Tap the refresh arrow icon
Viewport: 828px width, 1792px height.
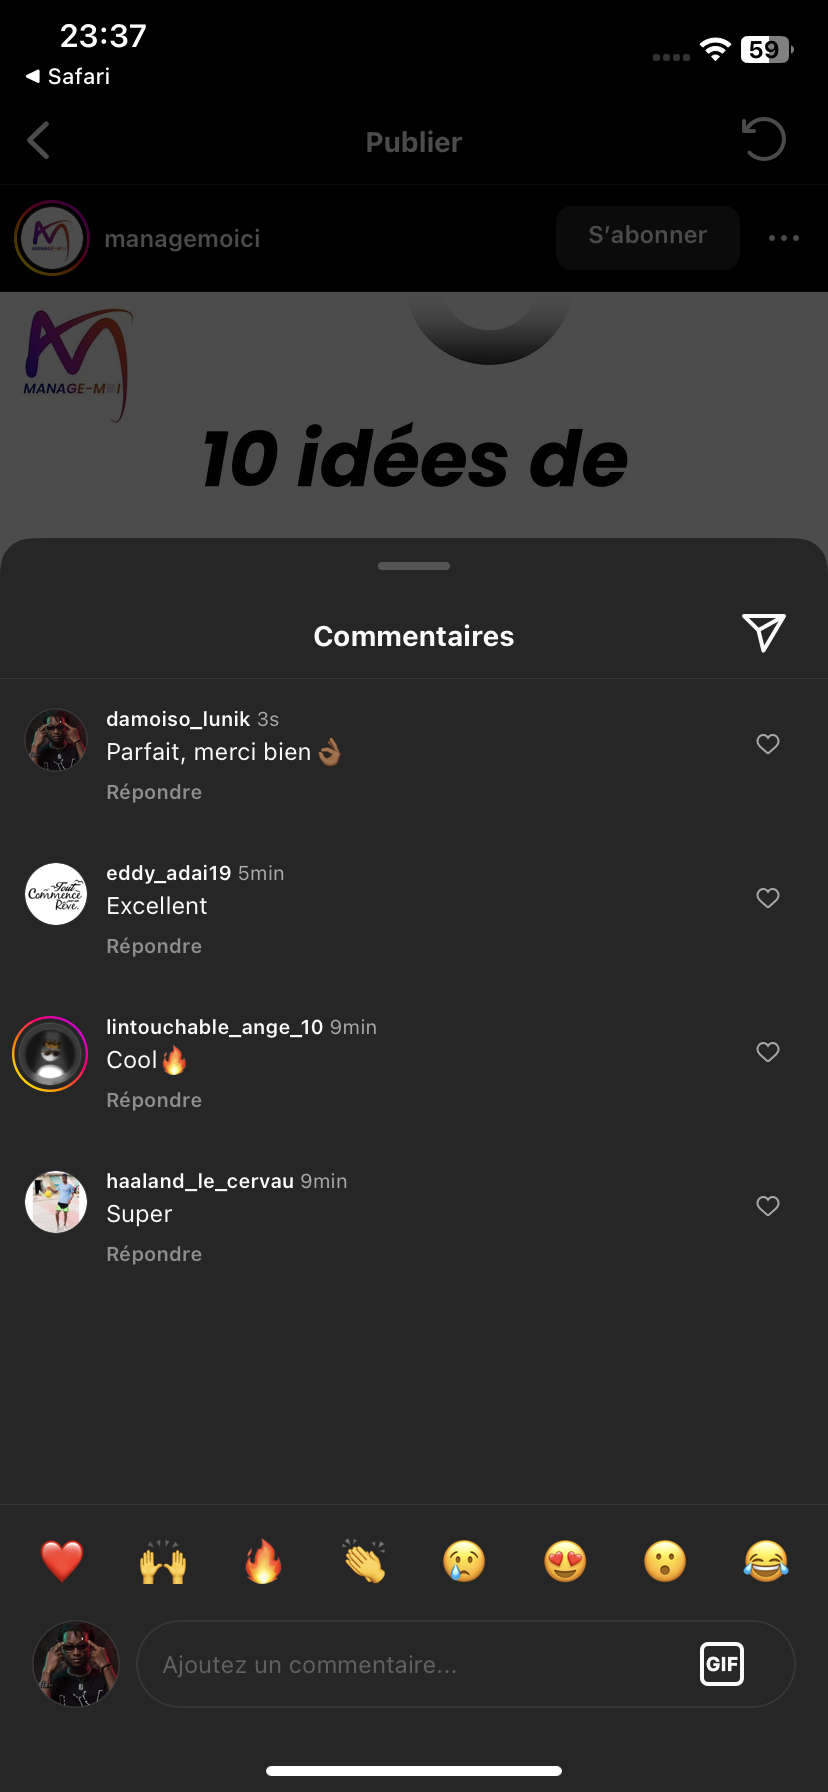coord(764,139)
